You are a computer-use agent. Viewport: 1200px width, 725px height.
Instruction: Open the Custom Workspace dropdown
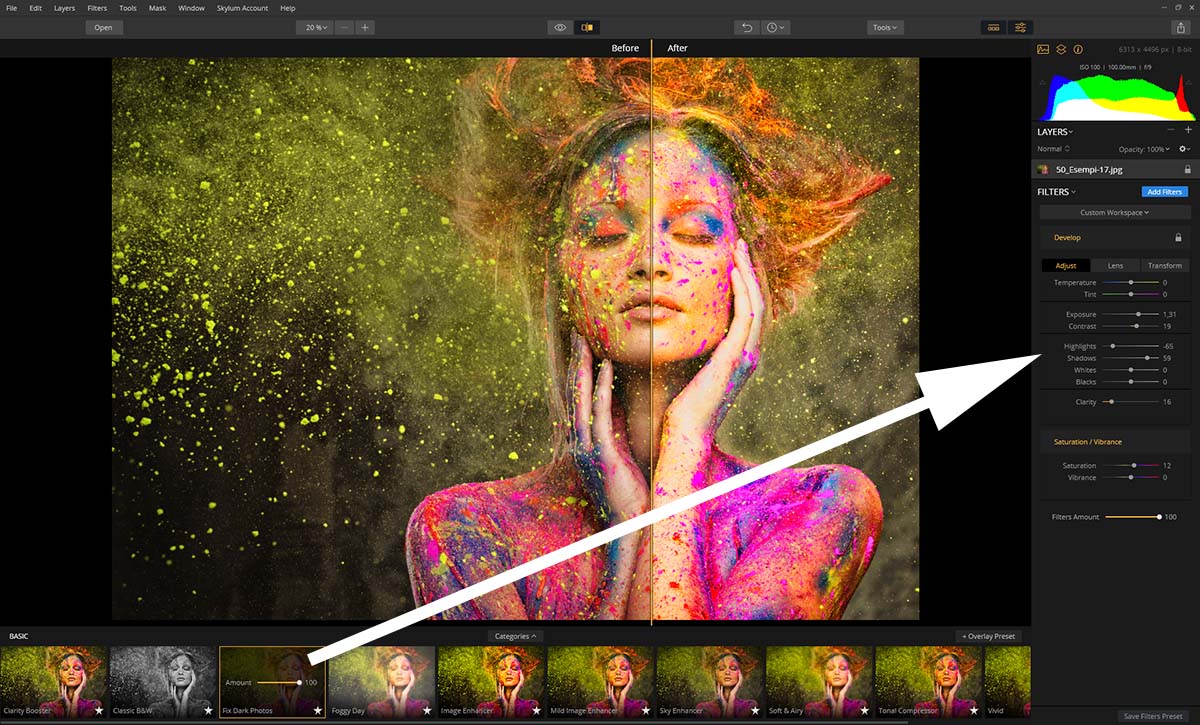pyautogui.click(x=1114, y=212)
